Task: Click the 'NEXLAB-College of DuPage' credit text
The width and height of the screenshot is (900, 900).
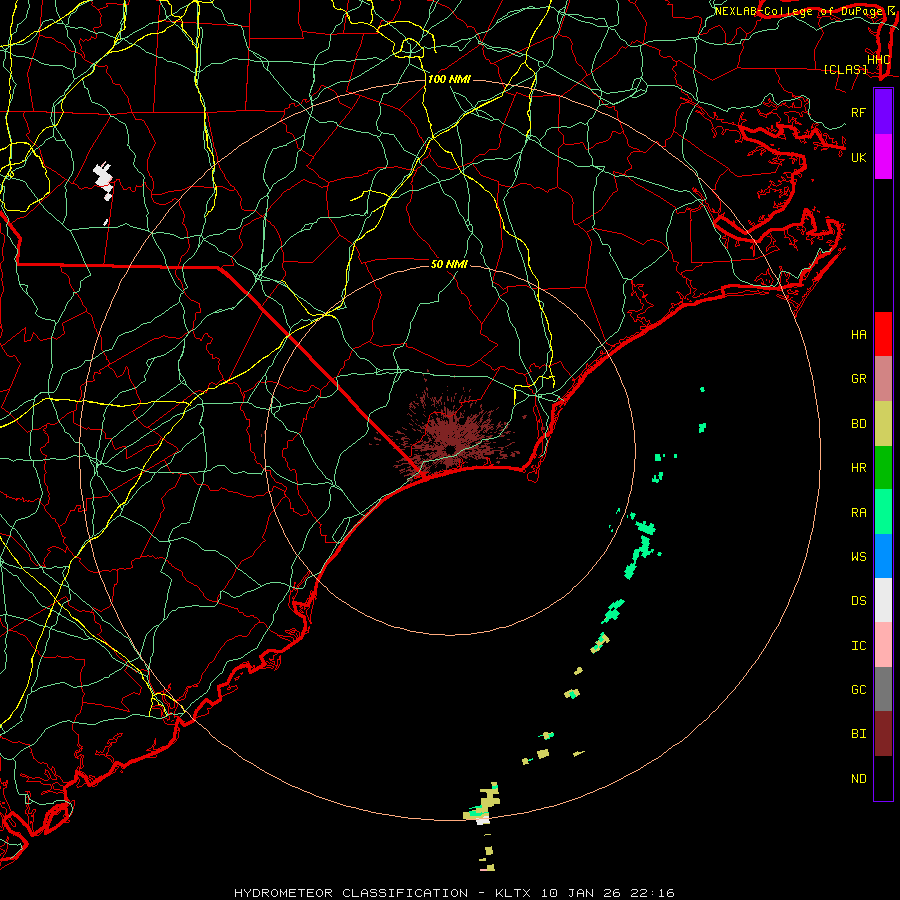Action: [x=798, y=11]
